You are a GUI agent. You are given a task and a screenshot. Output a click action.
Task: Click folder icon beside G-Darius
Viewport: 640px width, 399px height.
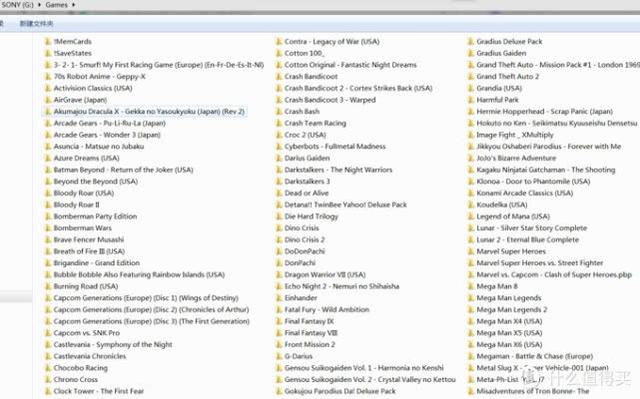click(279, 356)
